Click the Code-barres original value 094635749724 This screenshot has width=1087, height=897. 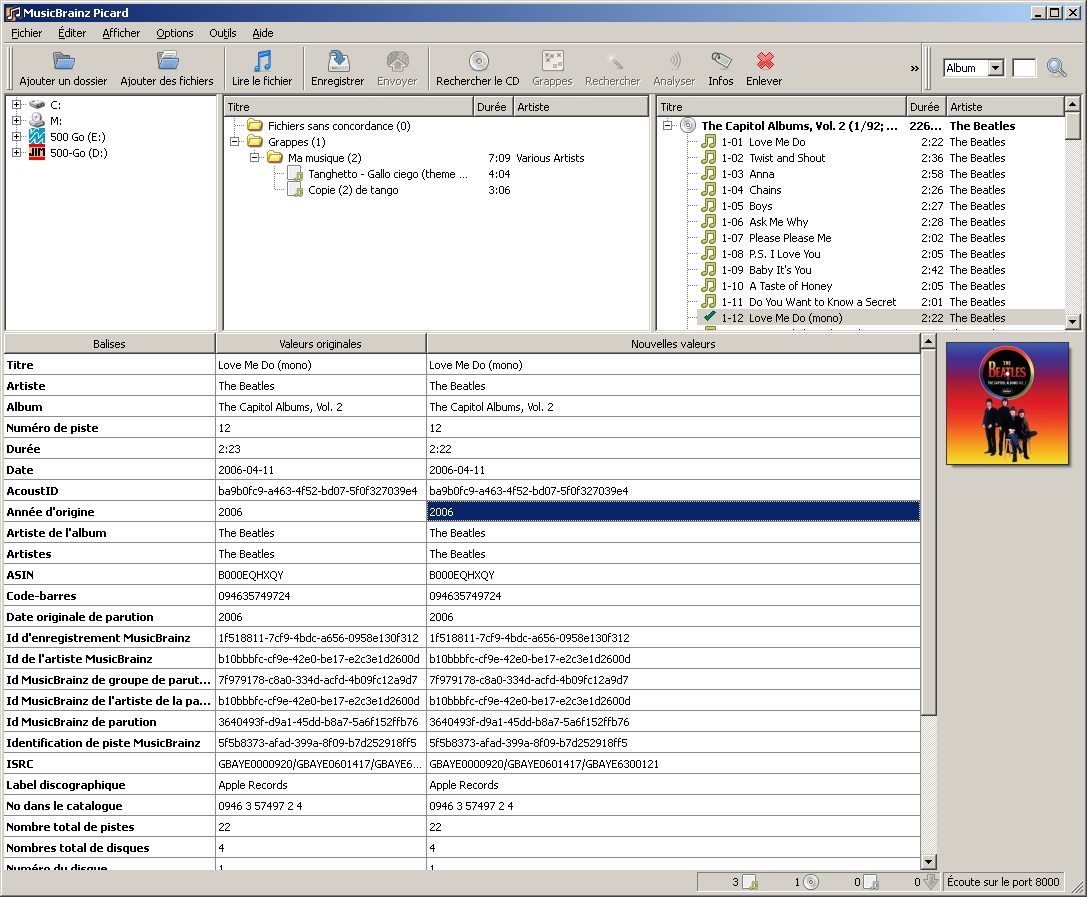pyautogui.click(x=321, y=595)
